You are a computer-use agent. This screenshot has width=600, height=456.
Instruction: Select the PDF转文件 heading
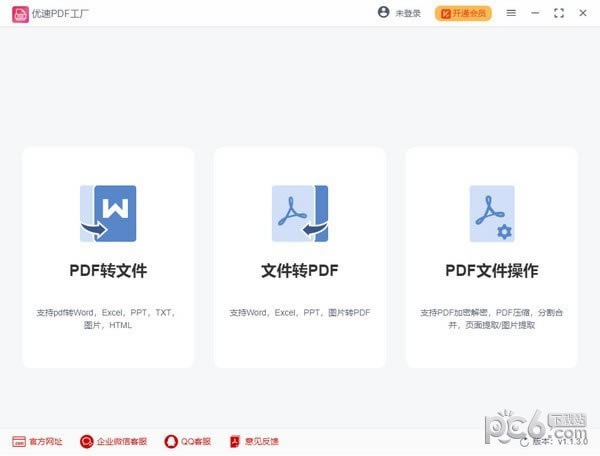[x=108, y=270]
